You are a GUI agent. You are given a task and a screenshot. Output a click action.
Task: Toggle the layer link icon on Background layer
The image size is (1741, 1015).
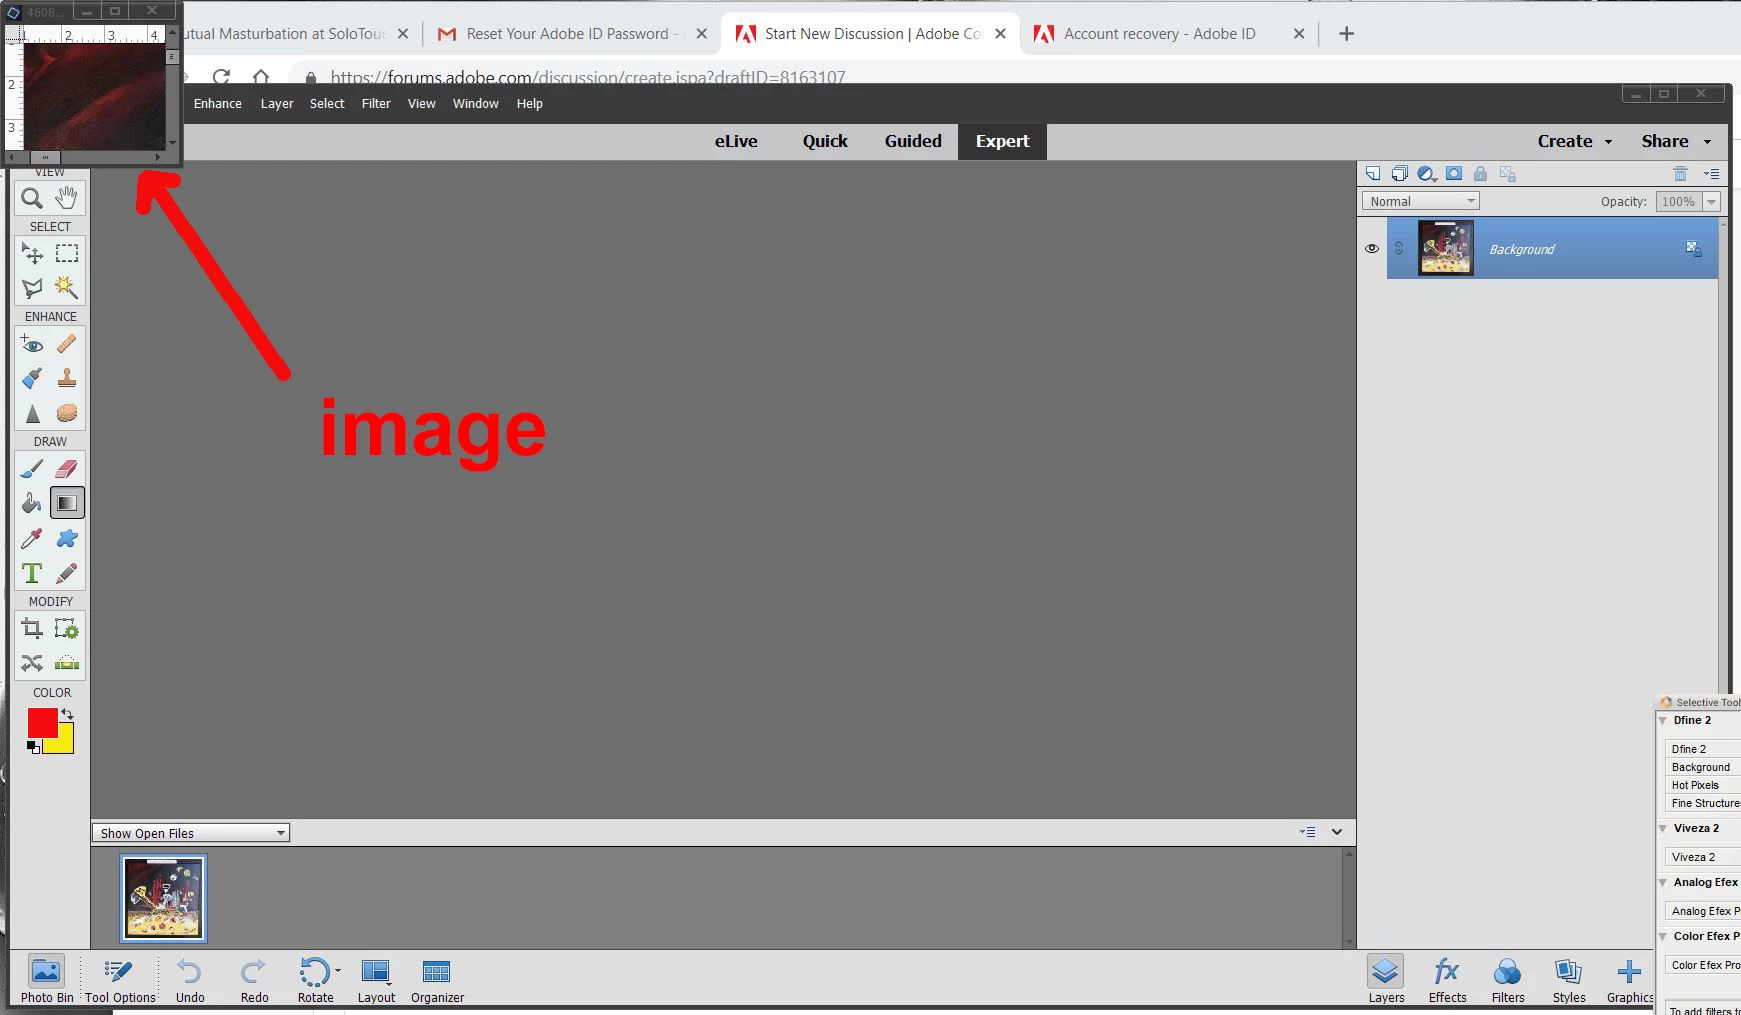pos(1399,249)
